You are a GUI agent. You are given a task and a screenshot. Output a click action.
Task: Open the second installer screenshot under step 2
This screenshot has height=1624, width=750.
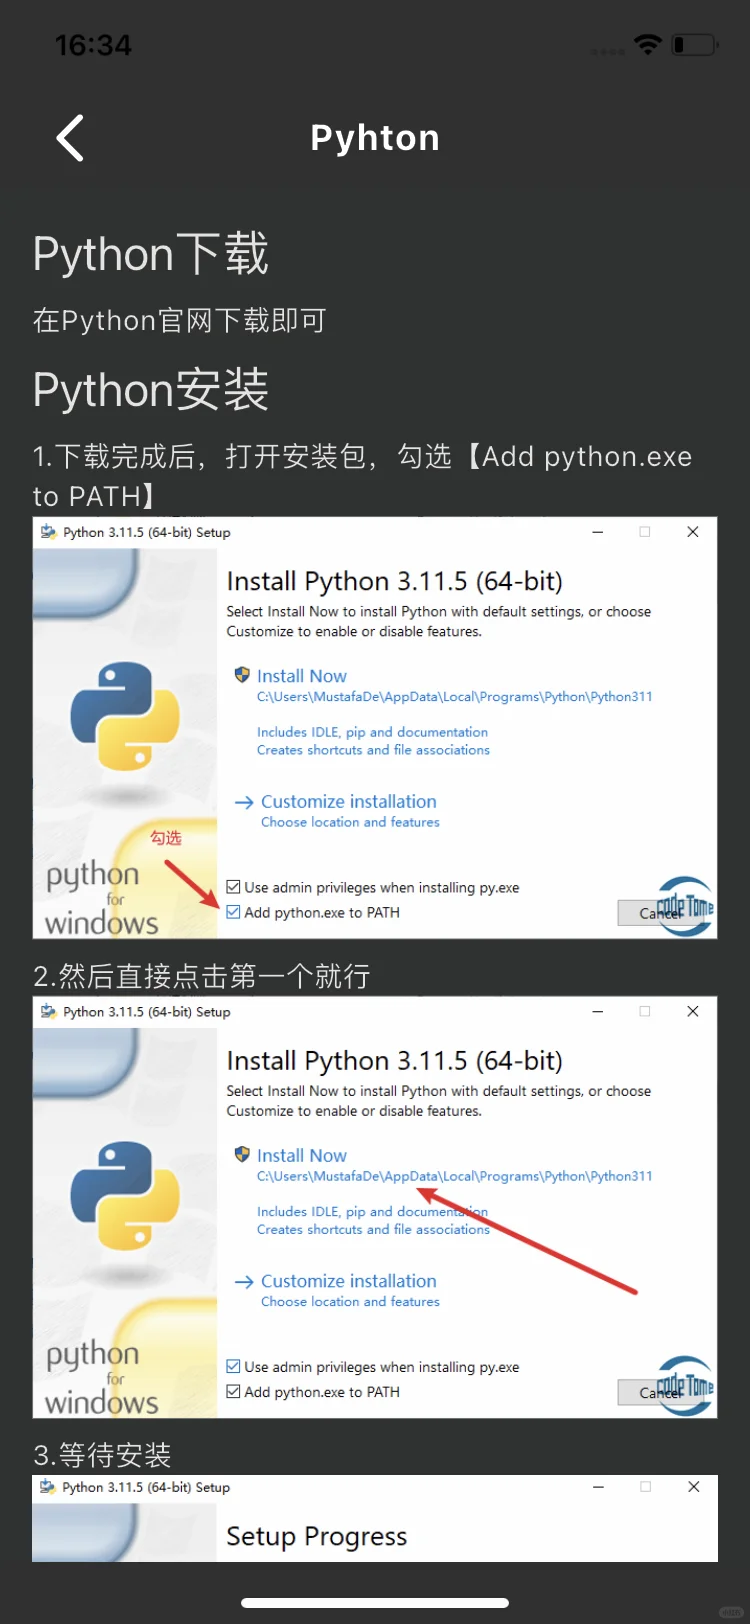click(375, 1207)
